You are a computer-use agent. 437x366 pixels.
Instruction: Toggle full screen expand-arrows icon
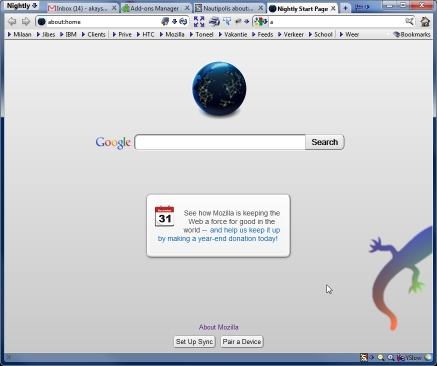(x=199, y=22)
